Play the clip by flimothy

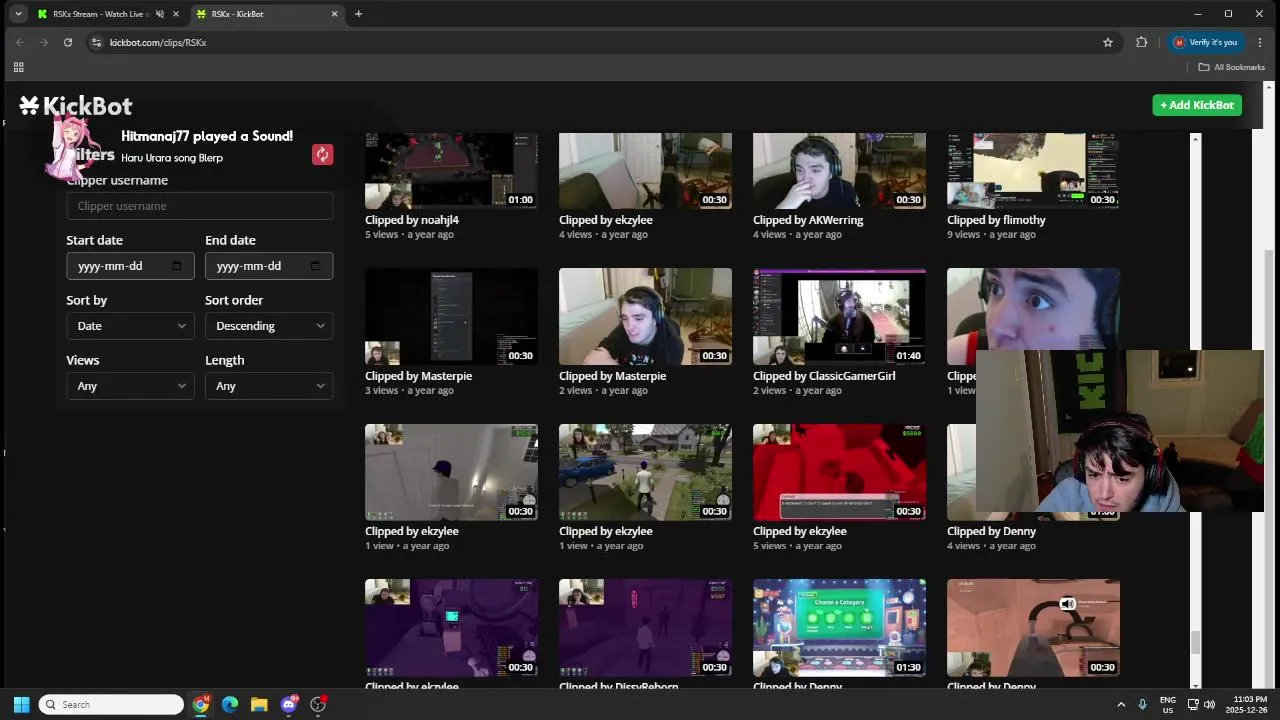pyautogui.click(x=1033, y=171)
